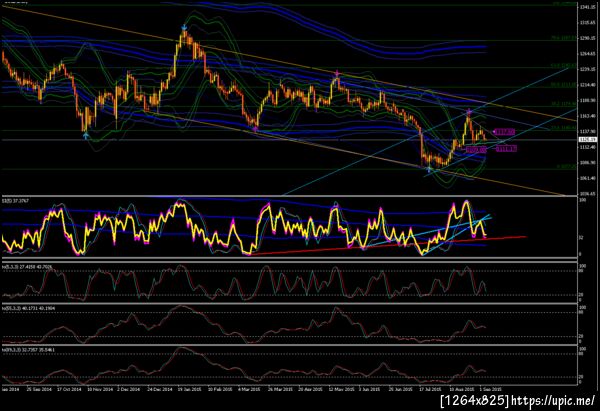
Task: Click the 2 Dec 2014 date label
Action: (x=129, y=389)
